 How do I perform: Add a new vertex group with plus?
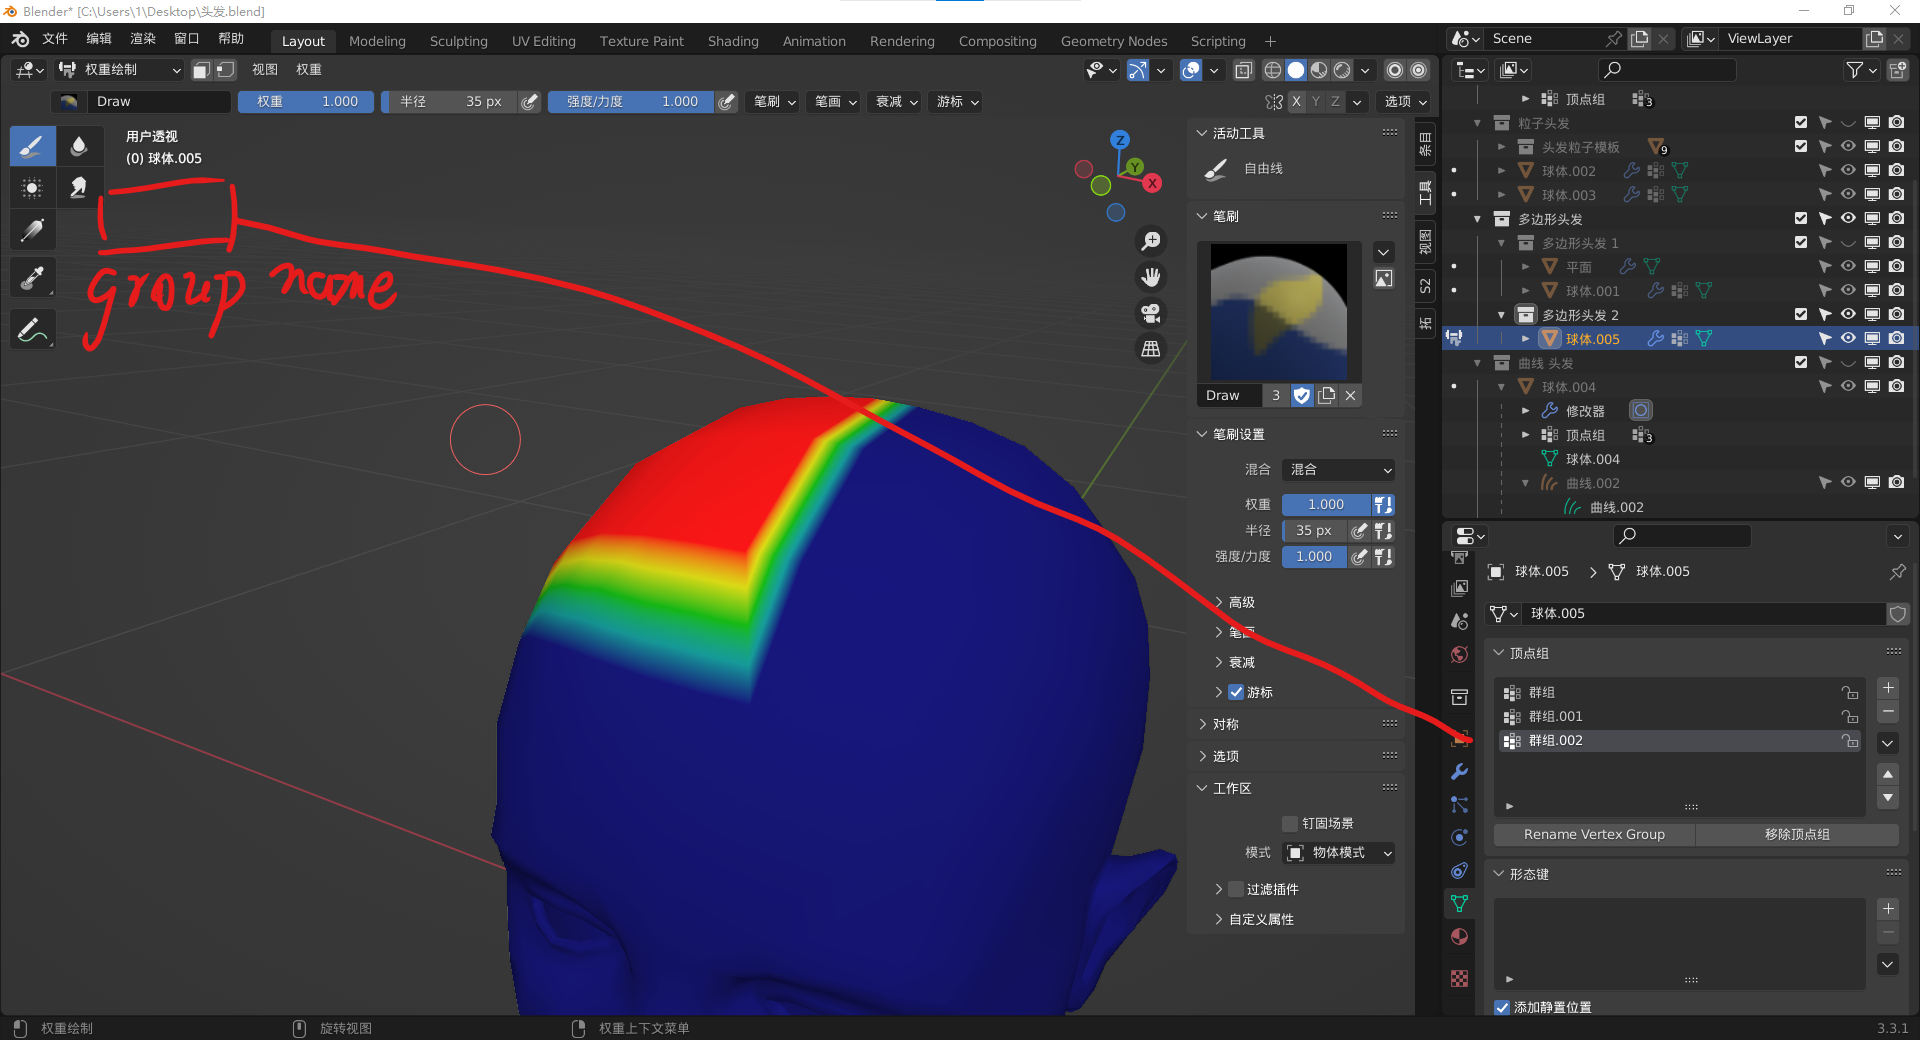(x=1888, y=688)
